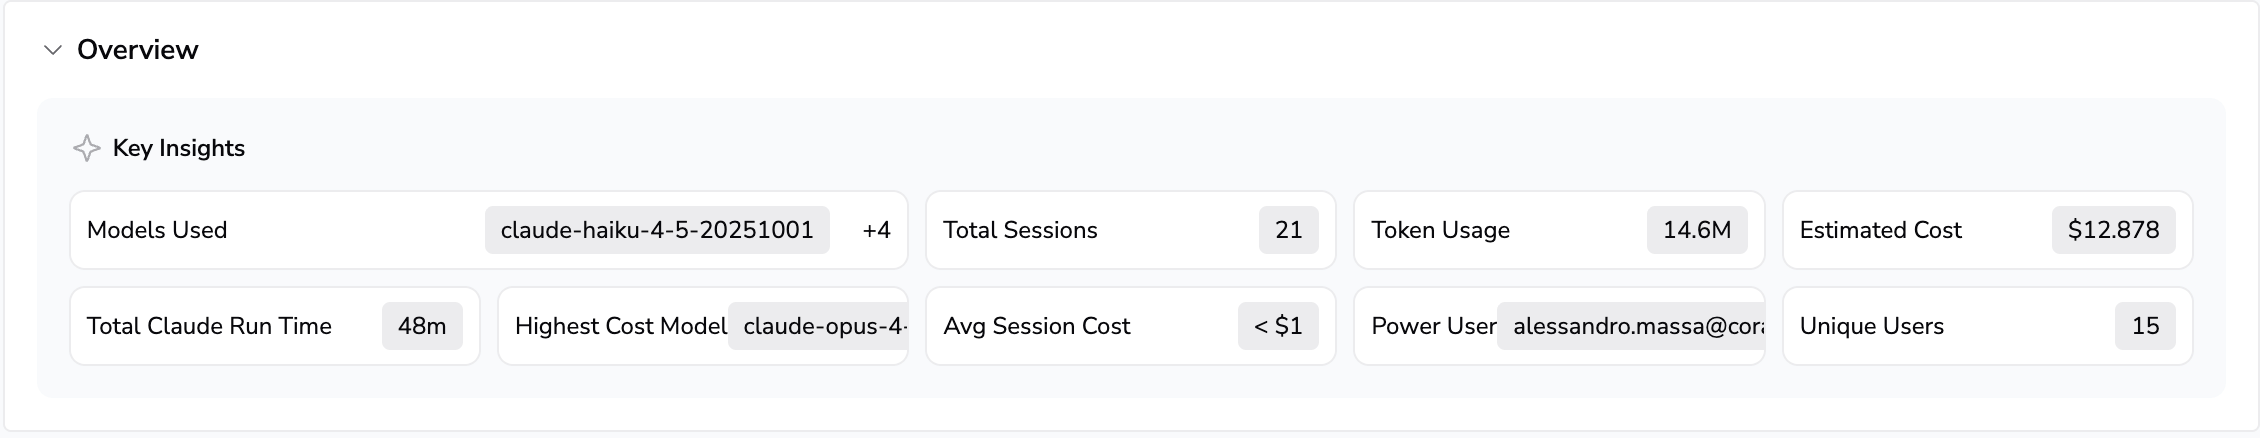The image size is (2260, 438).
Task: Select the Unique Users label
Action: pos(1871,326)
